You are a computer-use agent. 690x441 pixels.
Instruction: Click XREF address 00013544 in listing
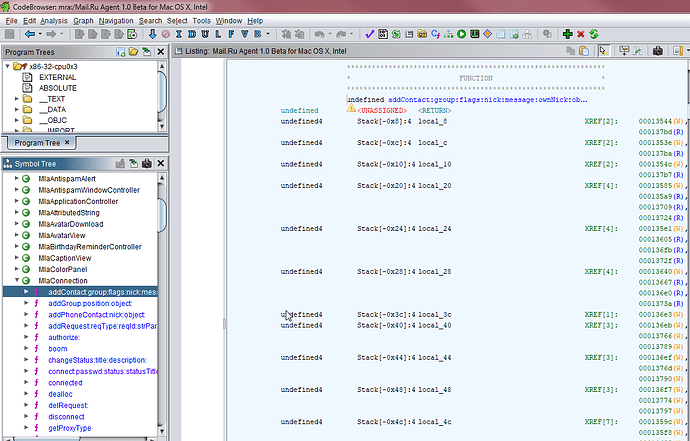tap(655, 121)
